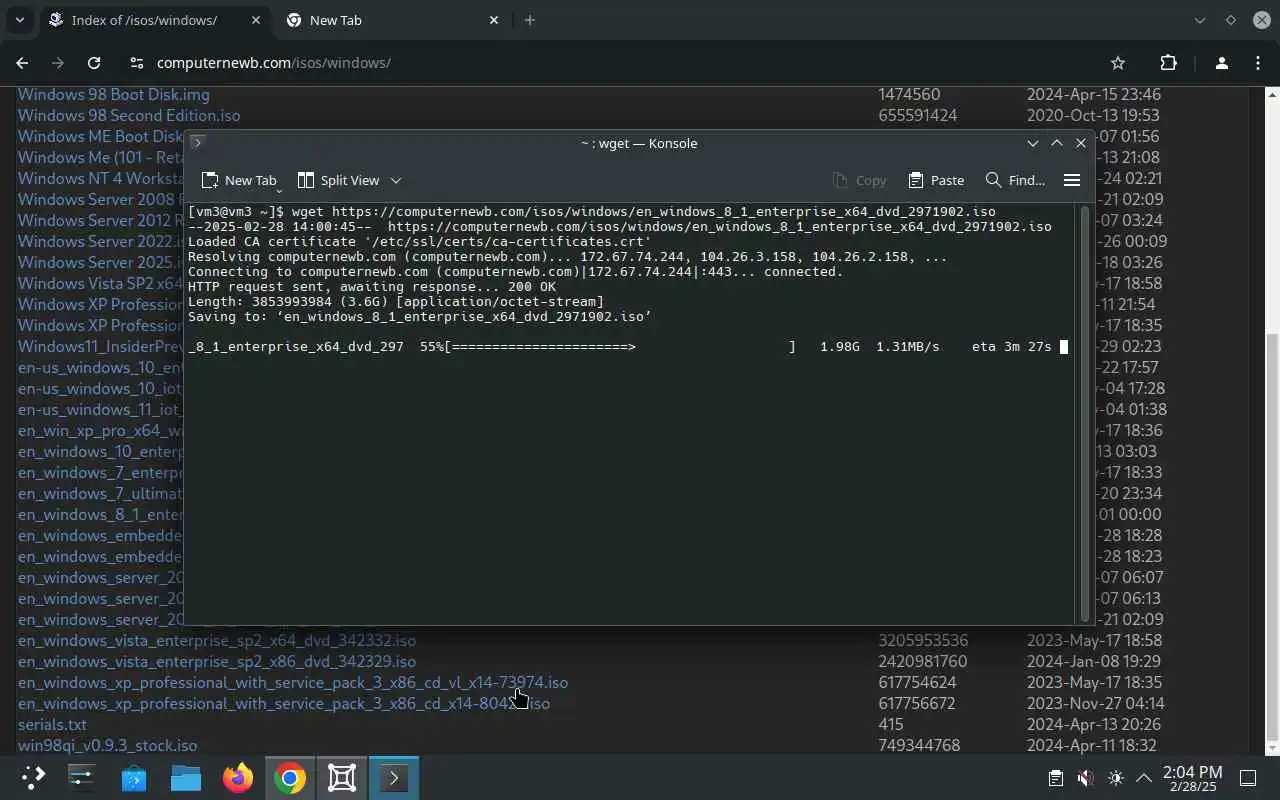View site information icon in address bar
This screenshot has height=800, width=1280.
pyautogui.click(x=137, y=63)
